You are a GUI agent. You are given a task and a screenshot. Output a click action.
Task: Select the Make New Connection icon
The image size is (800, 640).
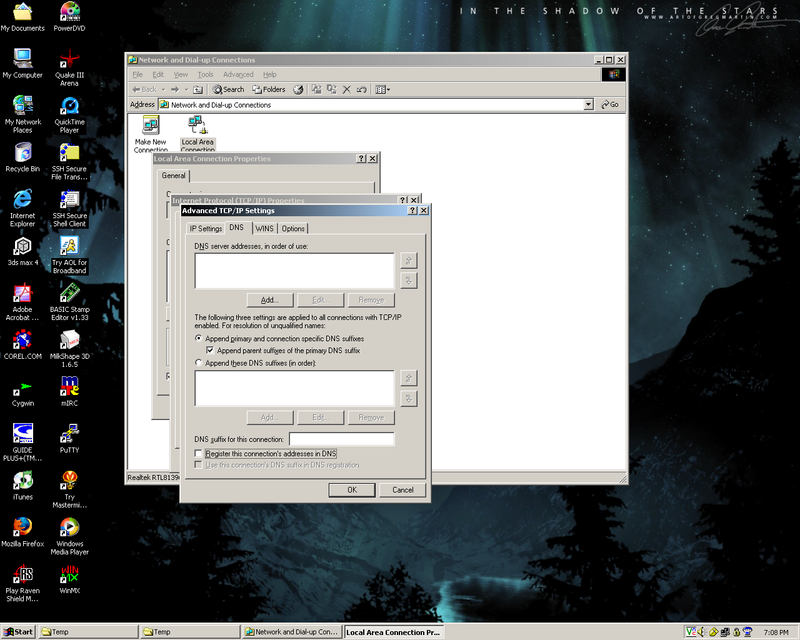point(151,134)
